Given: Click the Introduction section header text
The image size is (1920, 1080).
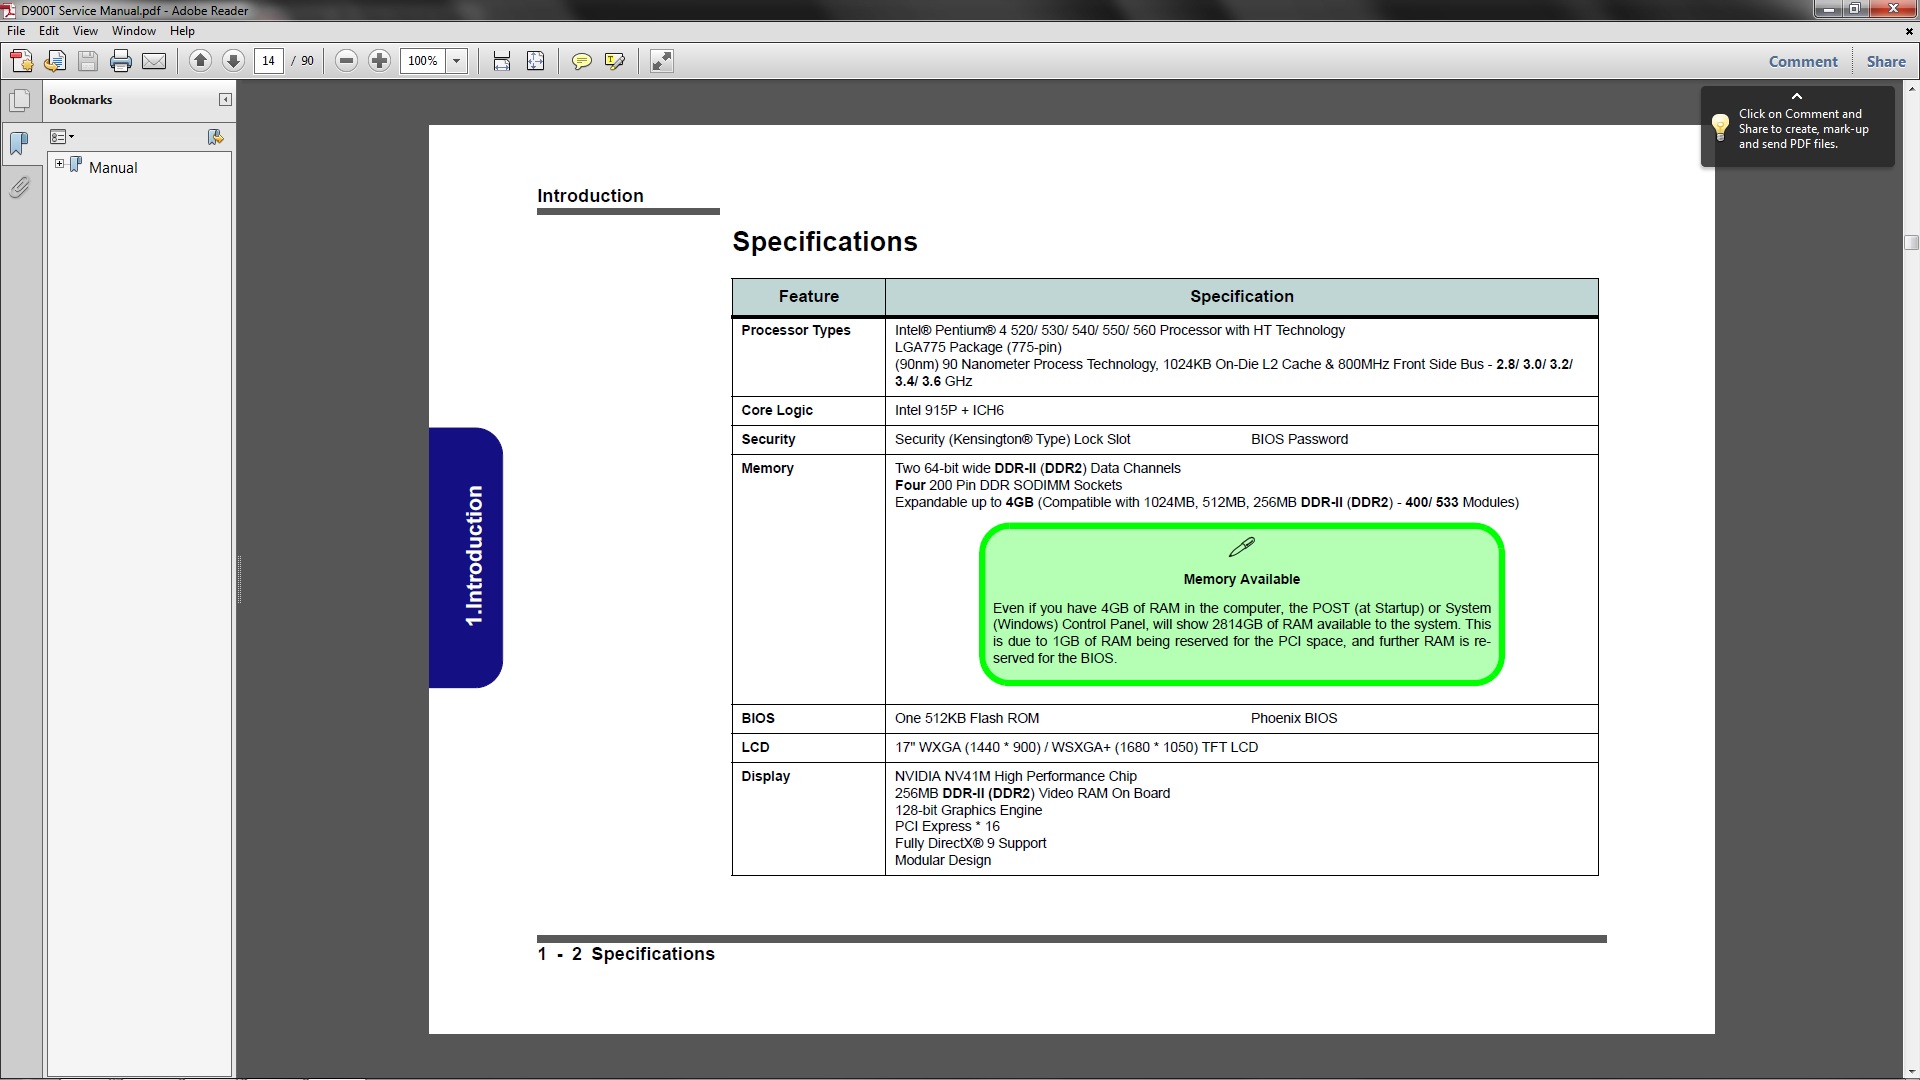Looking at the screenshot, I should (x=590, y=196).
